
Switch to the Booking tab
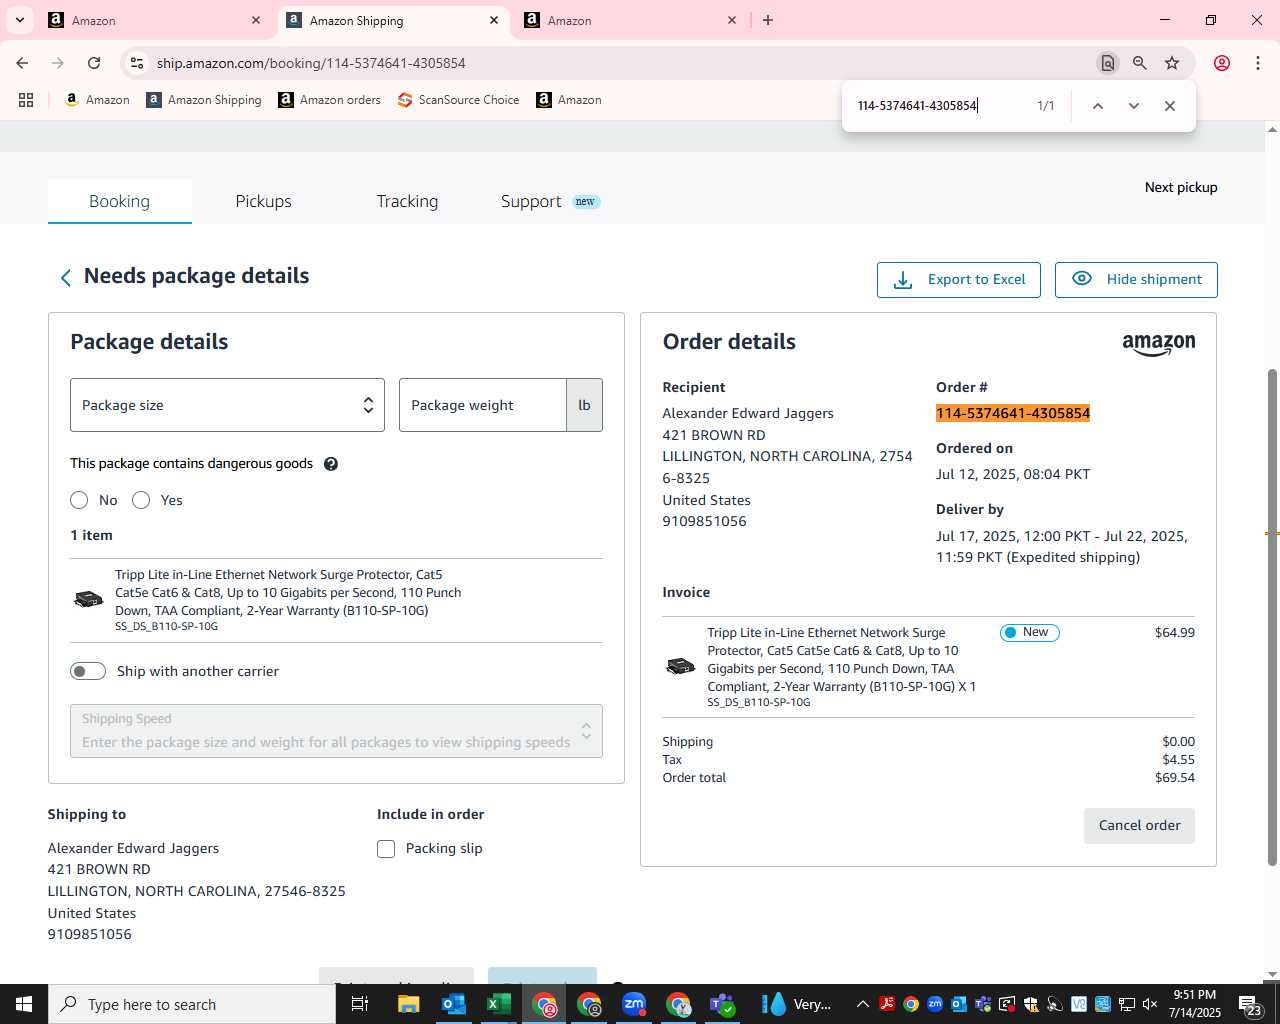point(119,201)
